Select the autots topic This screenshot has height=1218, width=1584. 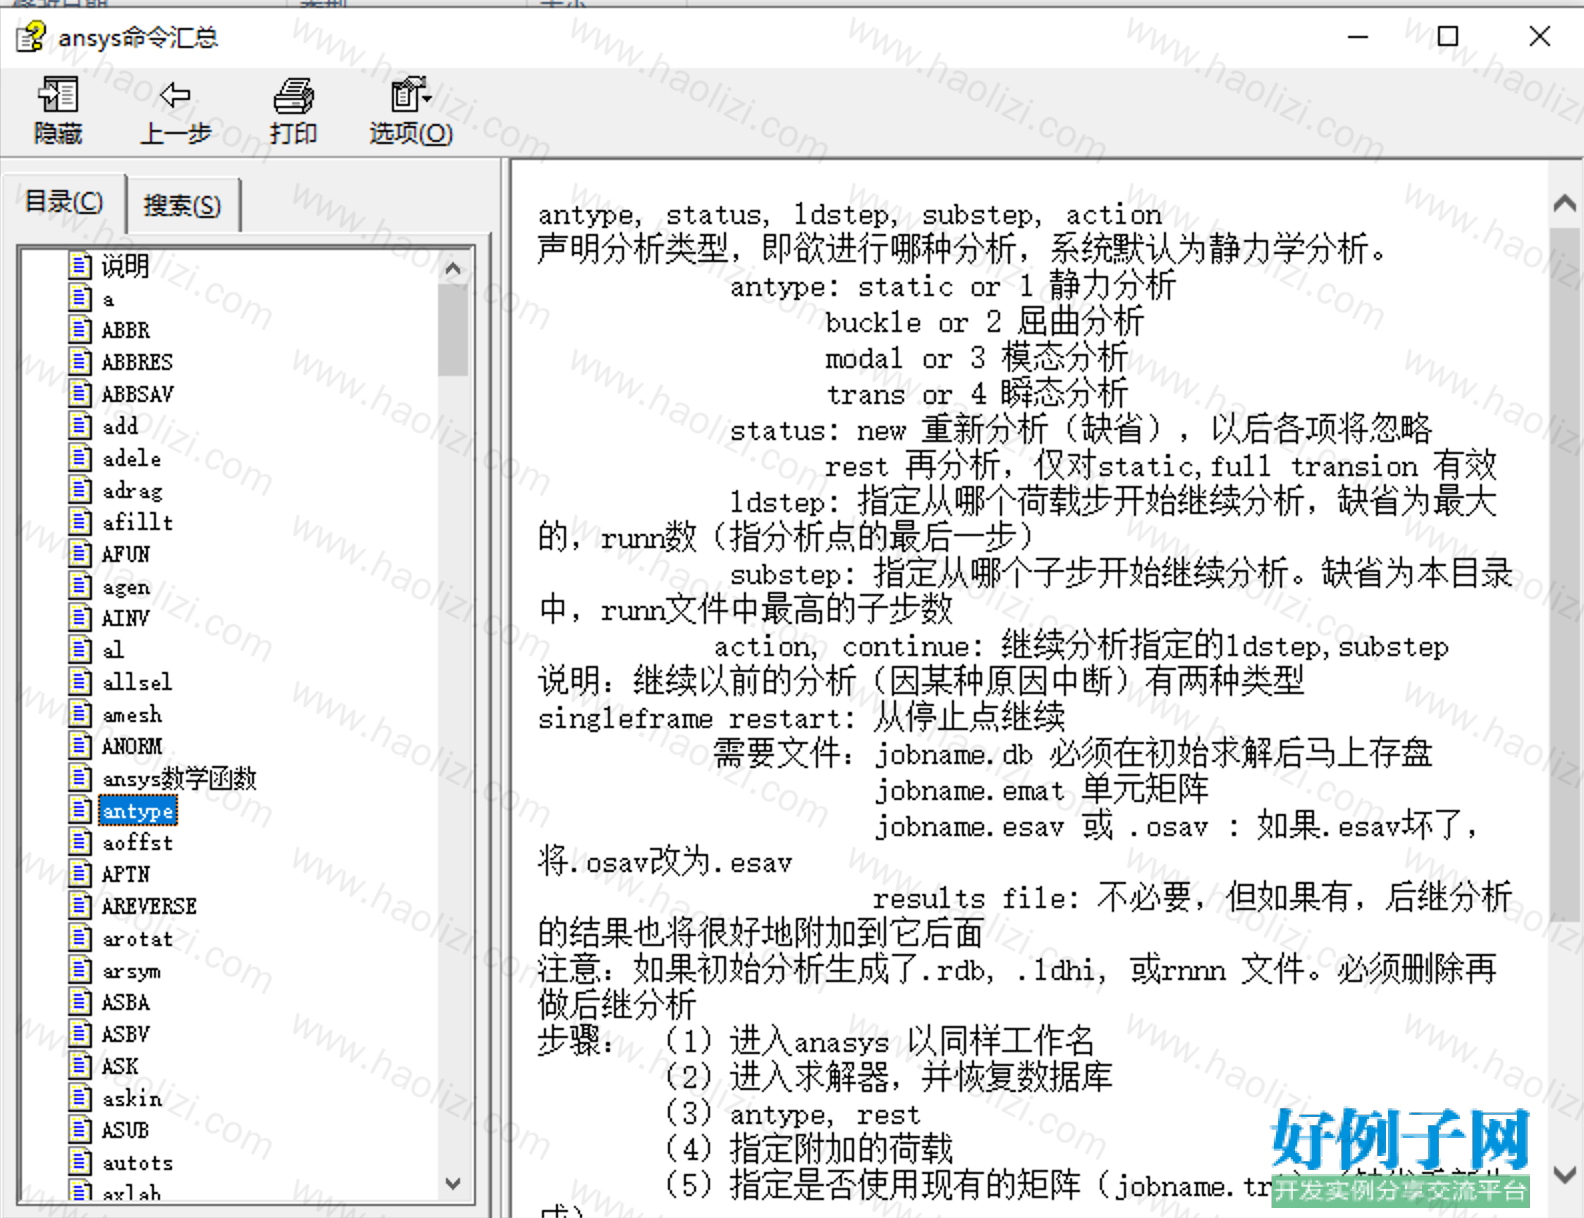137,1162
